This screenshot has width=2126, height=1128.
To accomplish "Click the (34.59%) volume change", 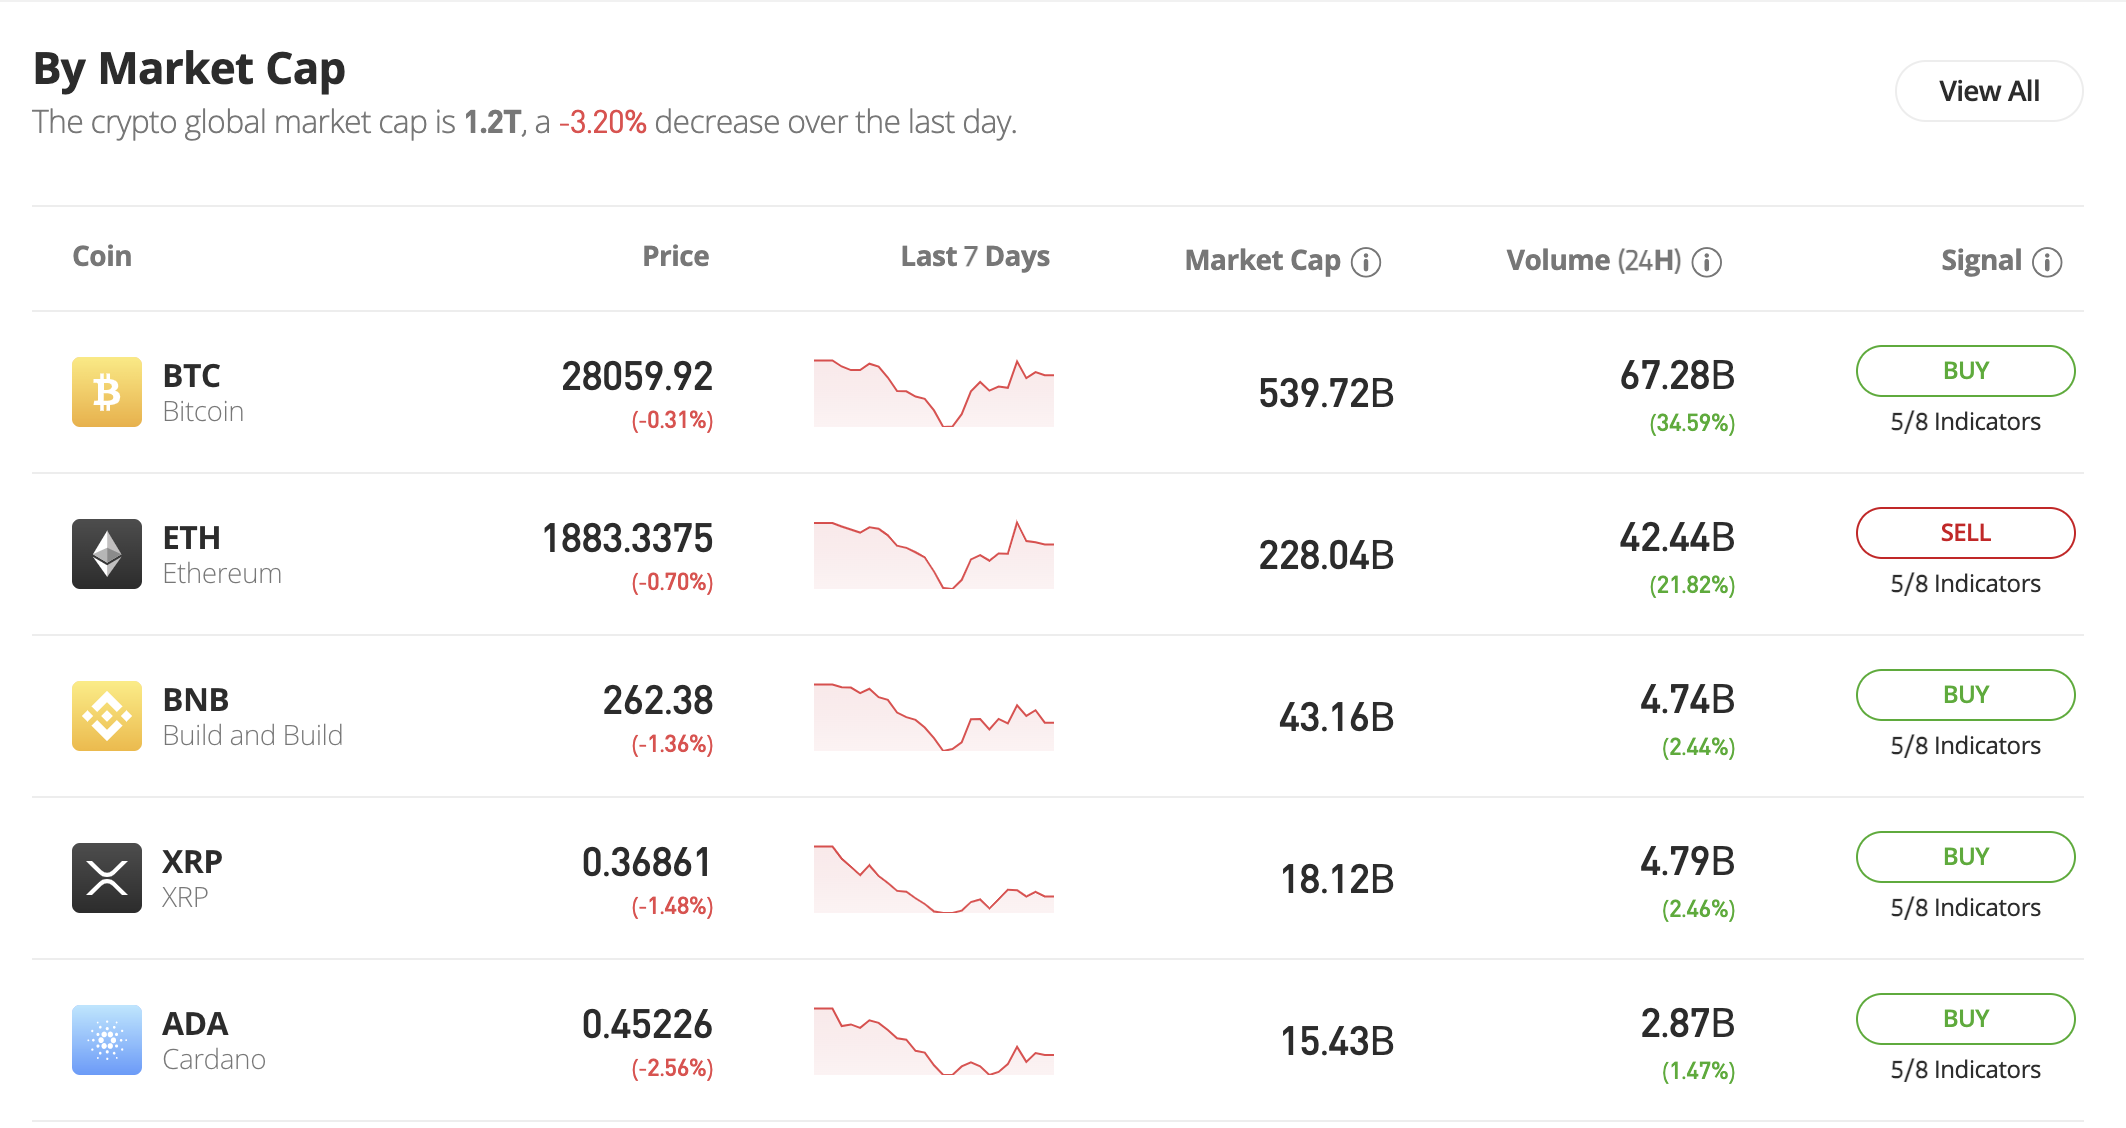I will pos(1692,424).
